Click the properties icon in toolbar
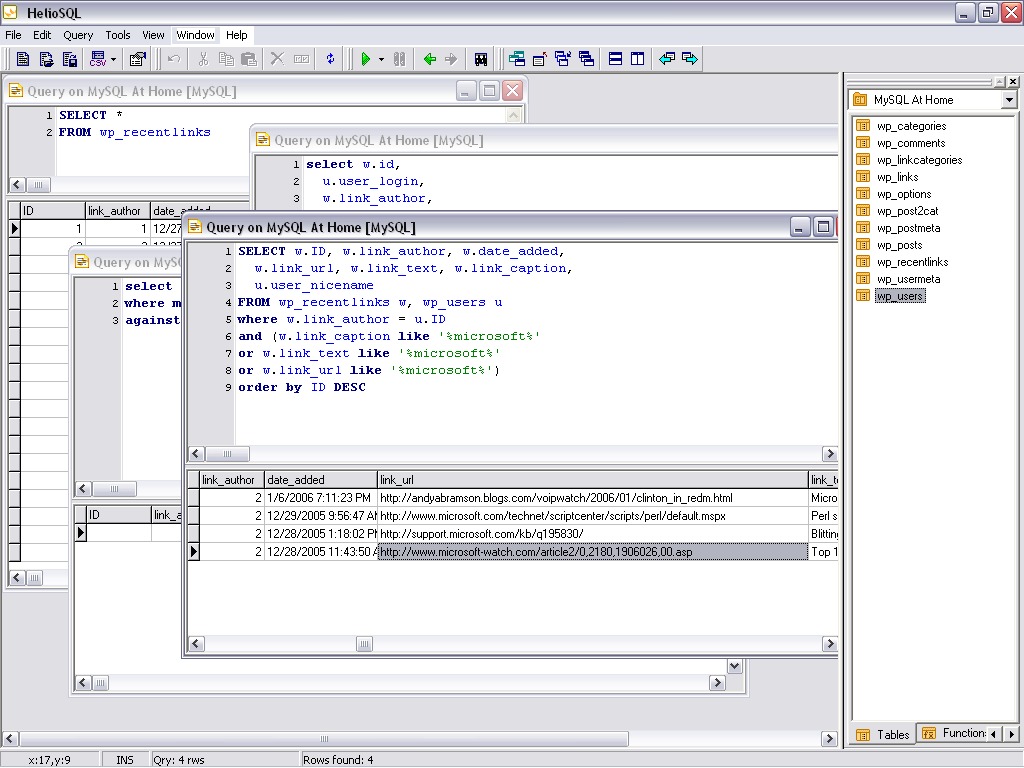The height and width of the screenshot is (768, 1024). tap(138, 60)
